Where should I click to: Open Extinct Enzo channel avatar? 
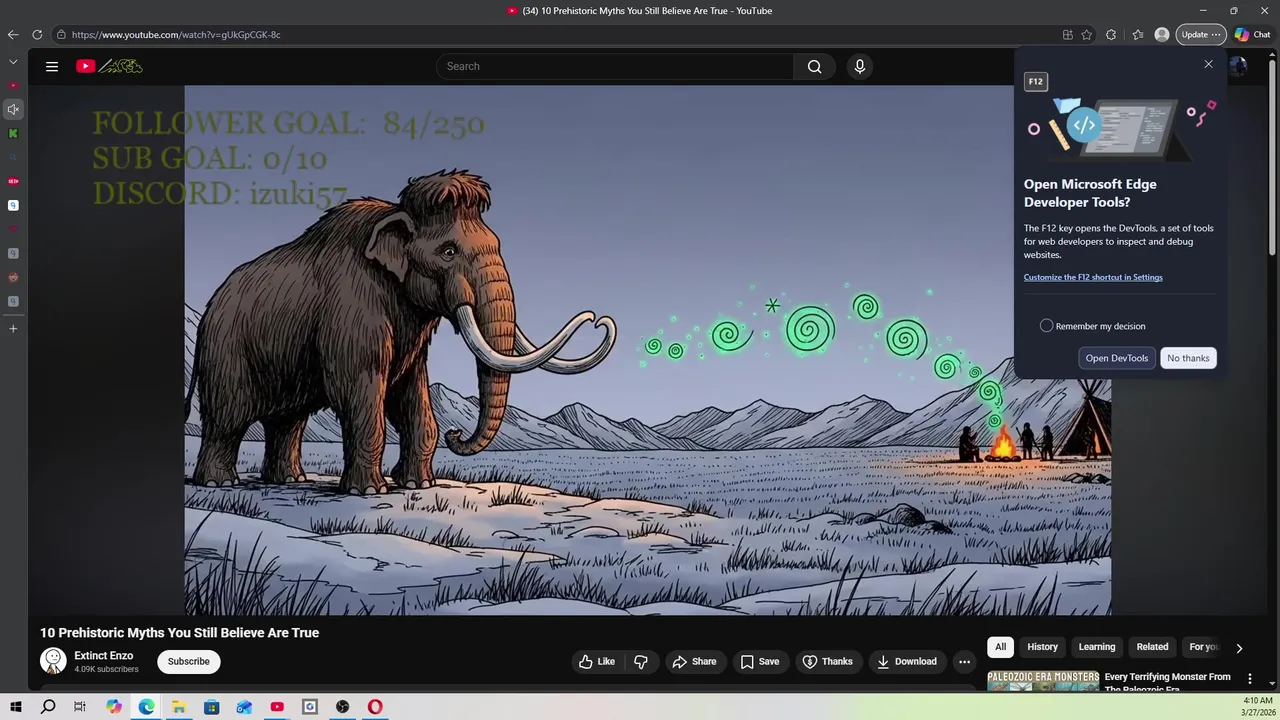(53, 661)
